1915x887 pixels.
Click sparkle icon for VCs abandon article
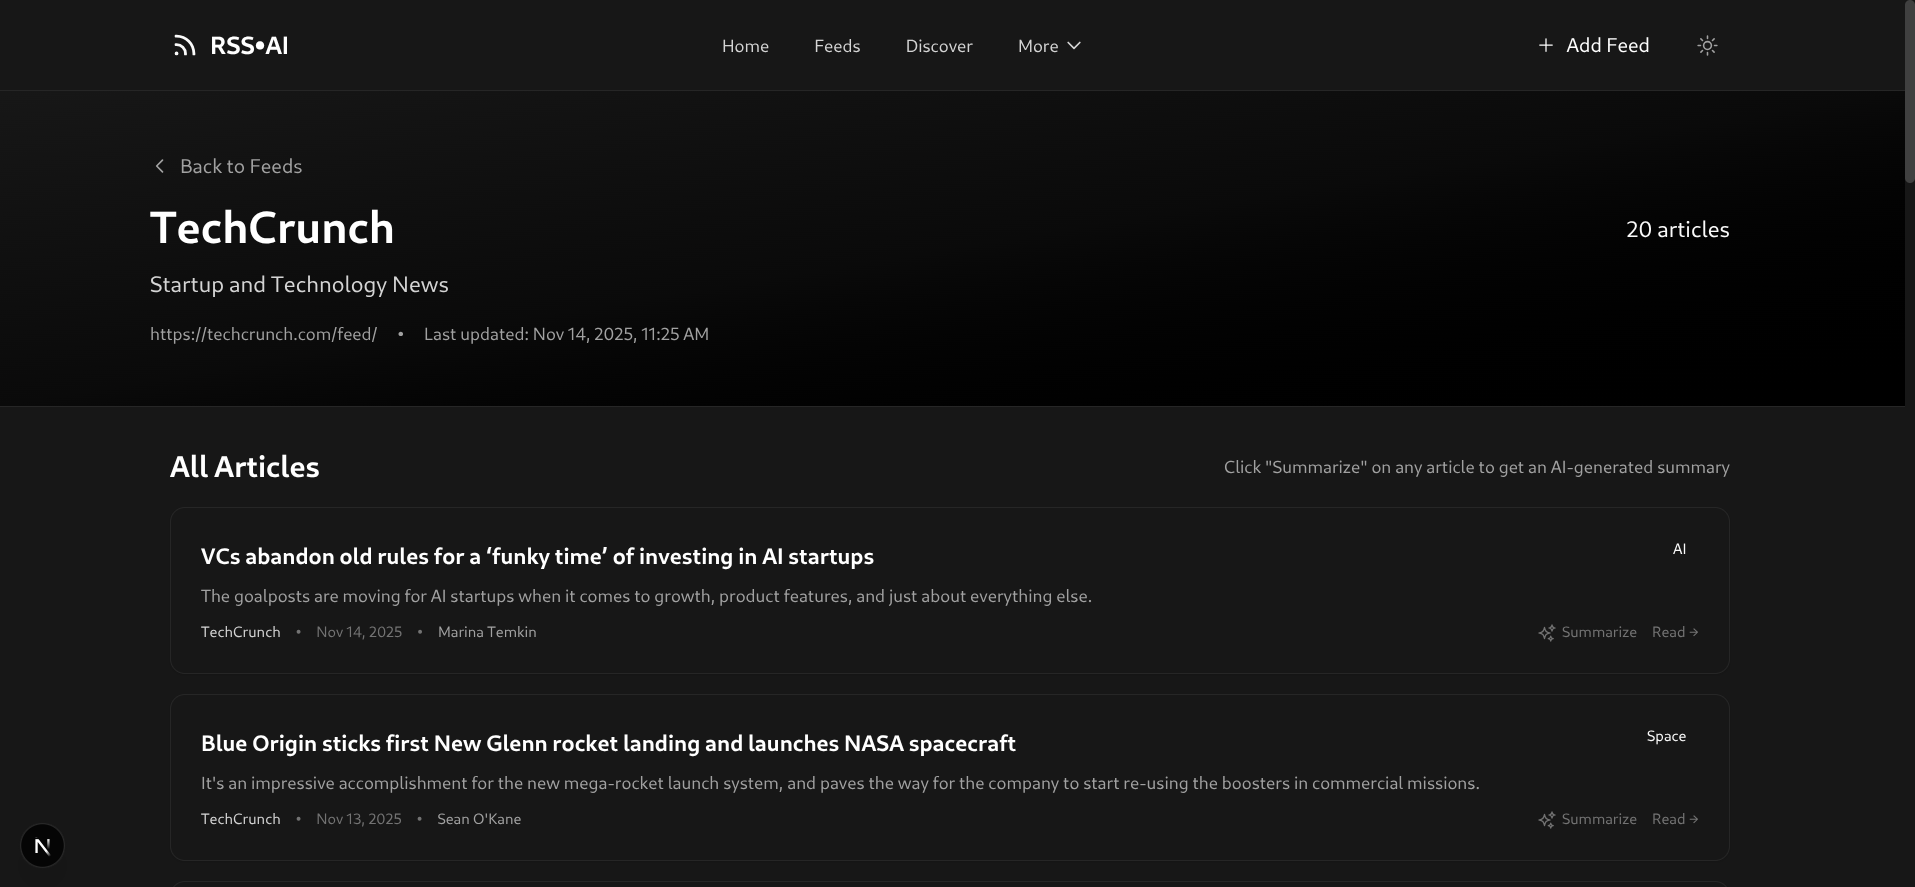click(1547, 633)
